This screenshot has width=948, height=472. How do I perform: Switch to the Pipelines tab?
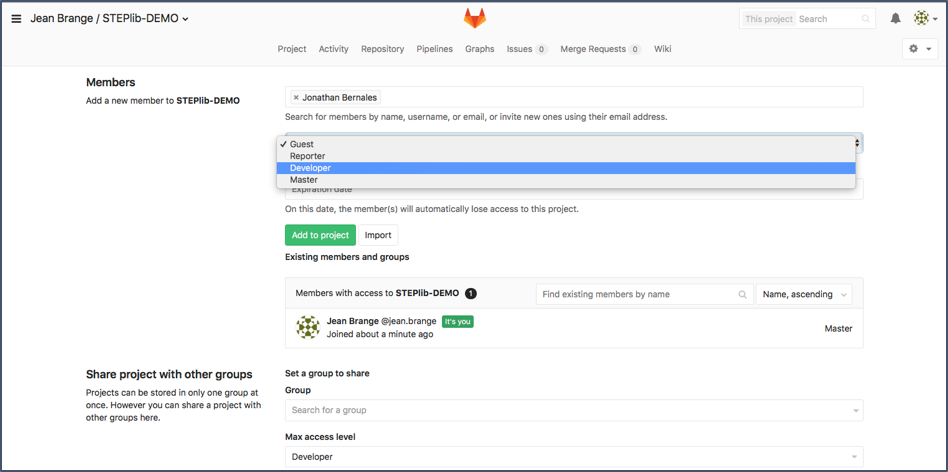coord(434,49)
